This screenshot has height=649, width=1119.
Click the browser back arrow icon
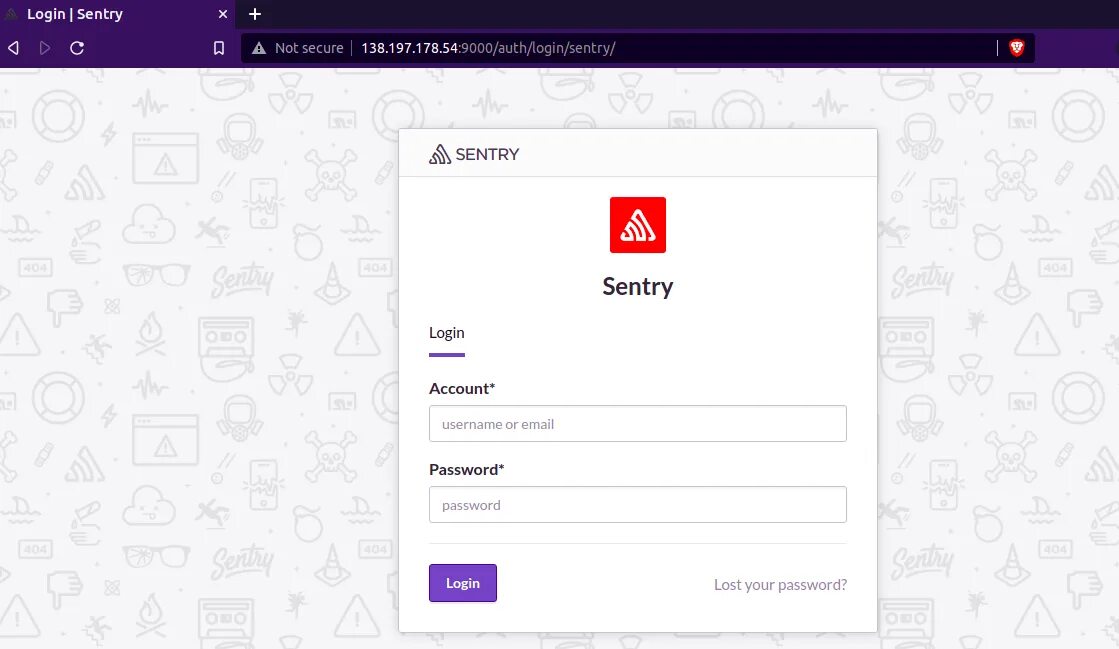(x=13, y=48)
